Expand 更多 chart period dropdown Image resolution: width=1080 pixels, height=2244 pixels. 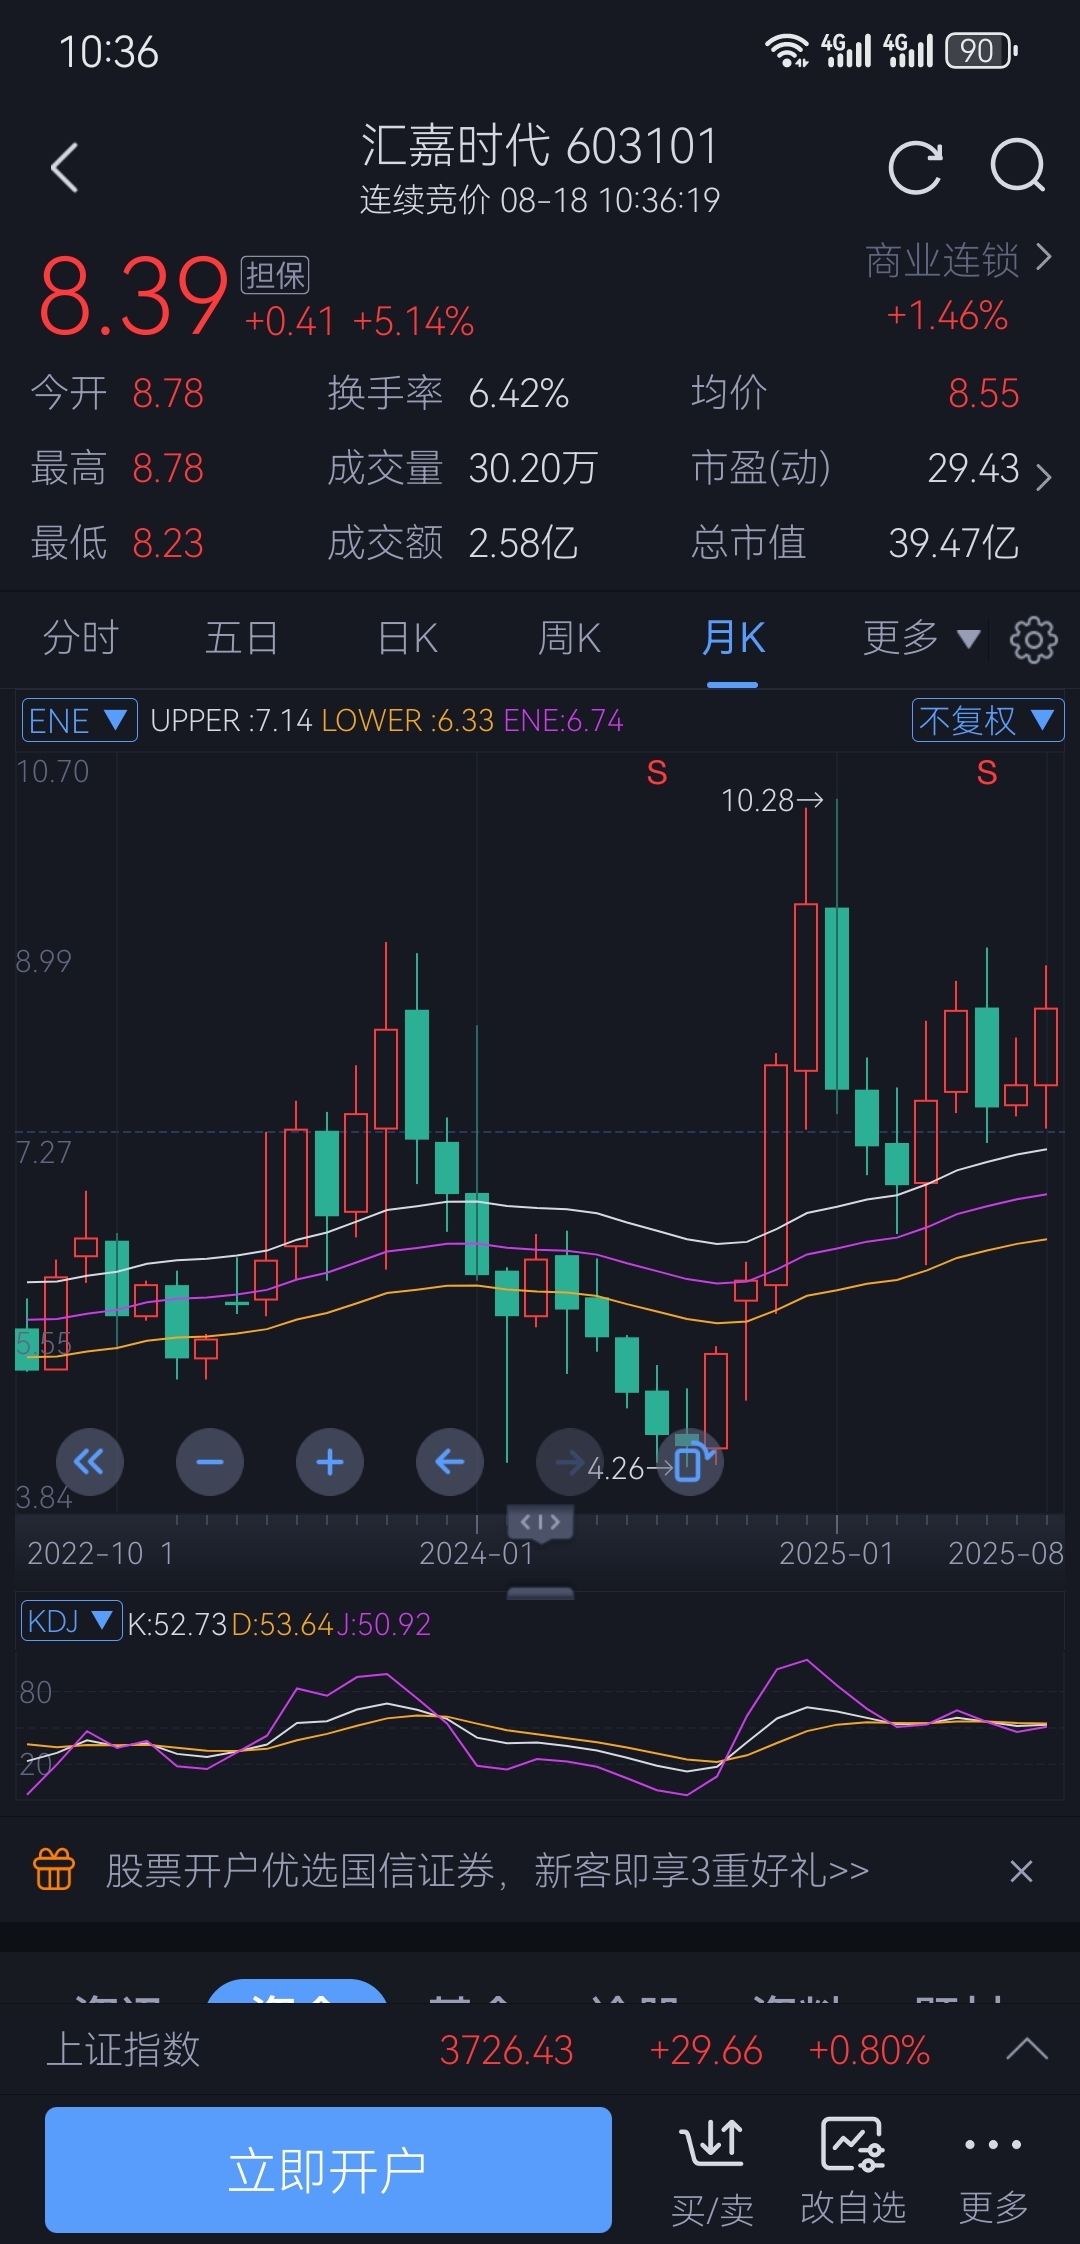[921, 638]
